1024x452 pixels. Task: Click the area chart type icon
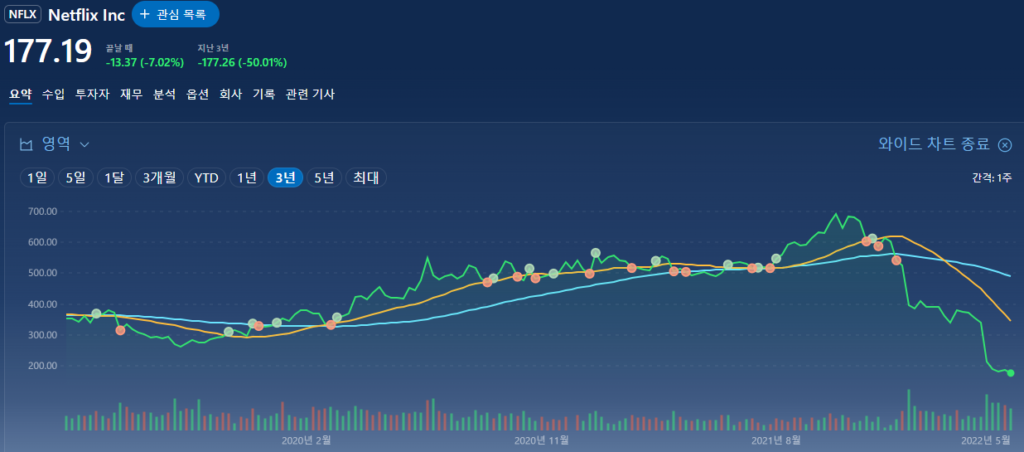[27, 144]
